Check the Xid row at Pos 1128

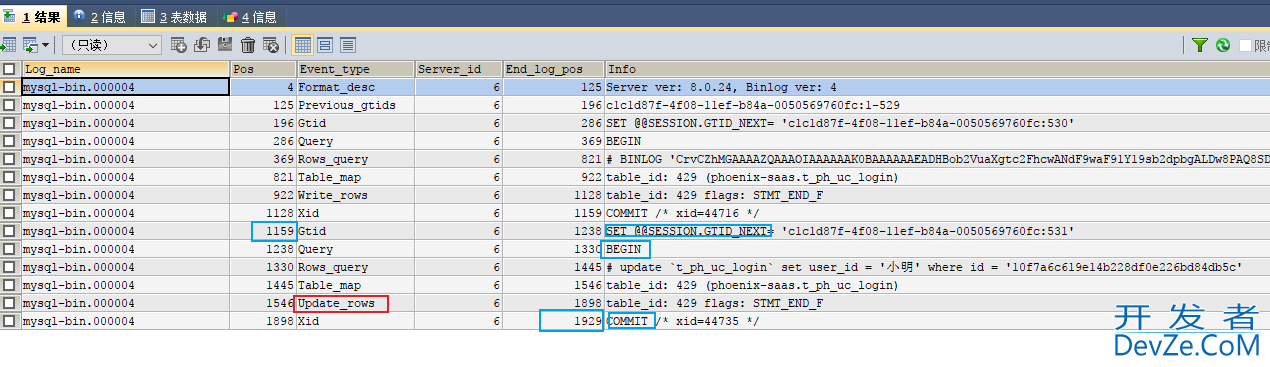9,213
